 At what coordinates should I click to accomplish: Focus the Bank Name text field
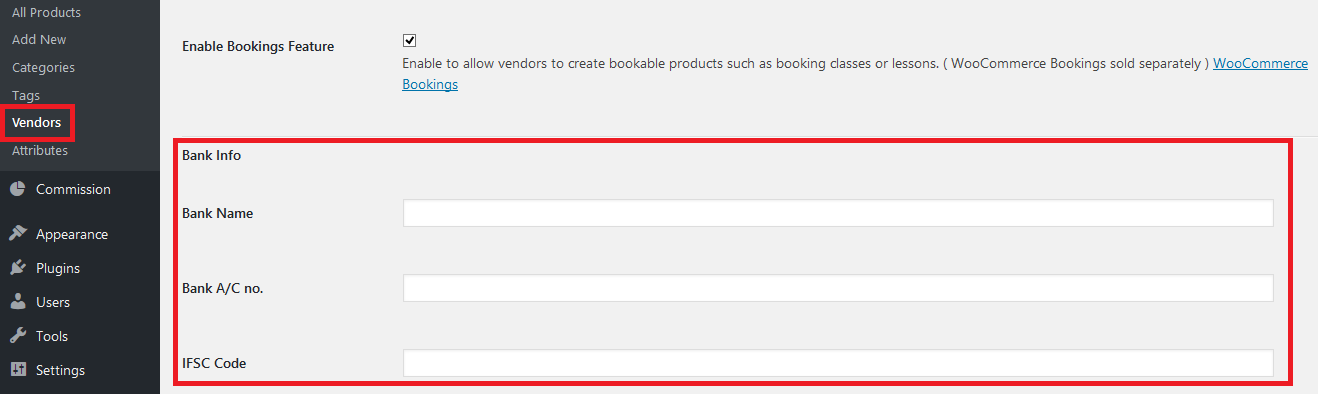click(x=838, y=213)
